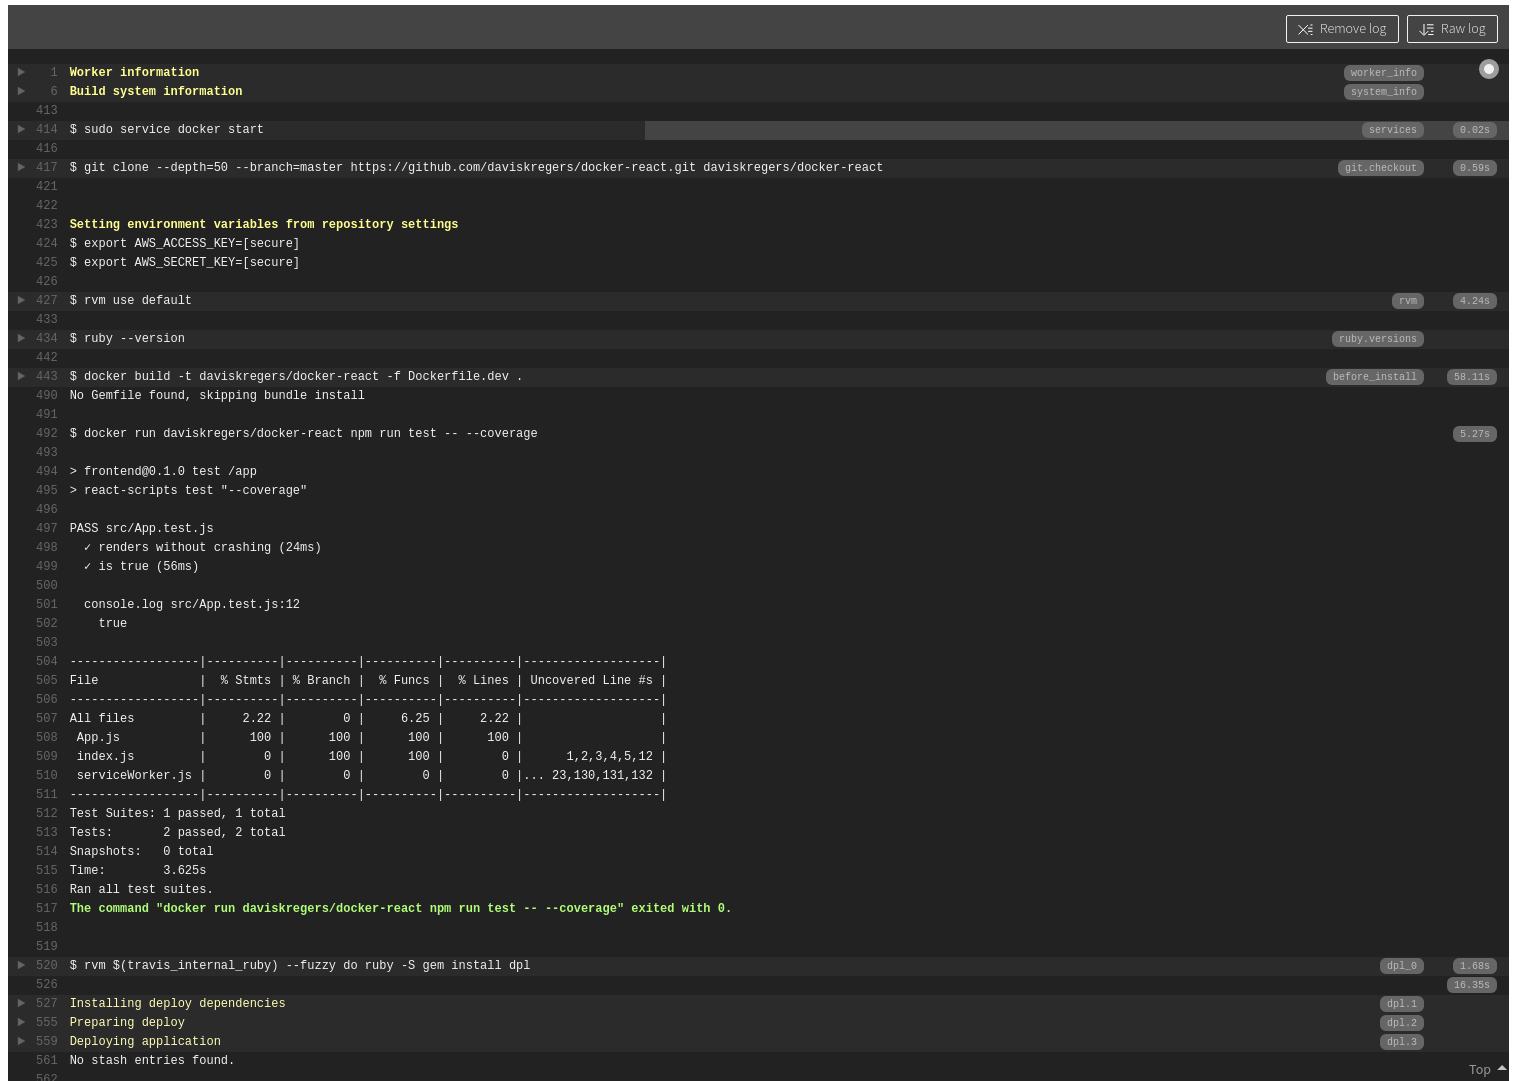Click the rvm tag badge

[x=1407, y=301]
